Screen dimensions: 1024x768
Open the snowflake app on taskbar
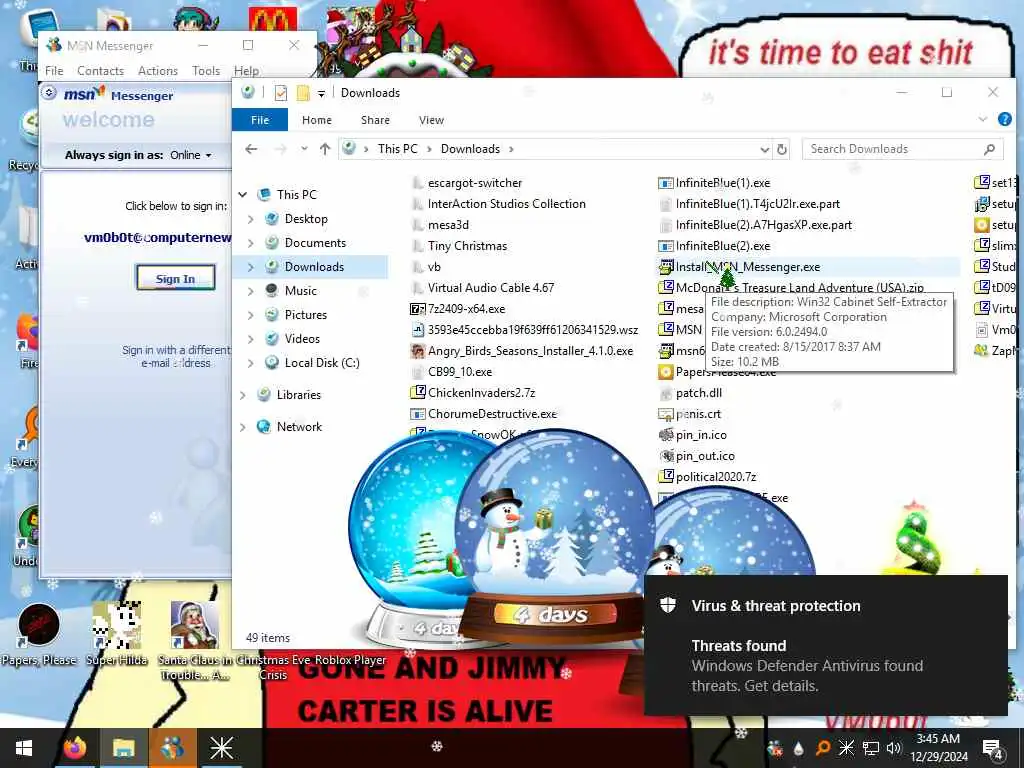coord(221,748)
